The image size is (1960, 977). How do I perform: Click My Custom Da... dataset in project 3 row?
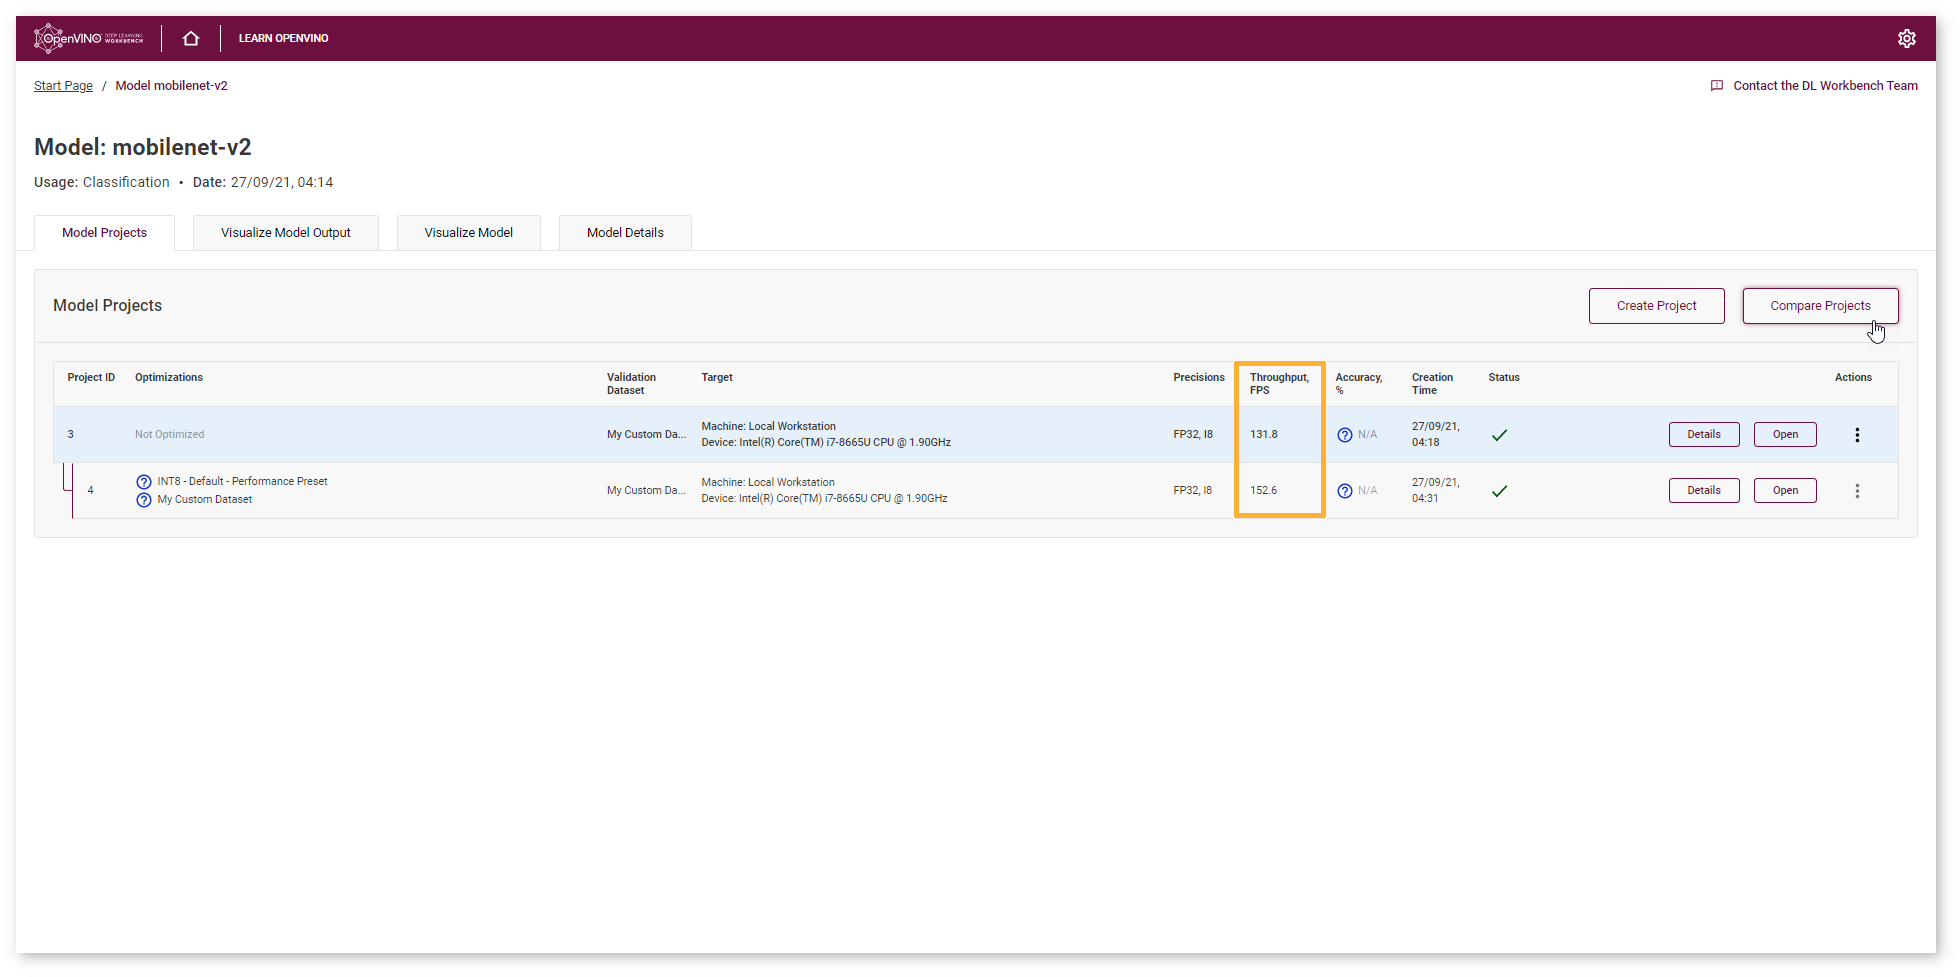coord(646,435)
